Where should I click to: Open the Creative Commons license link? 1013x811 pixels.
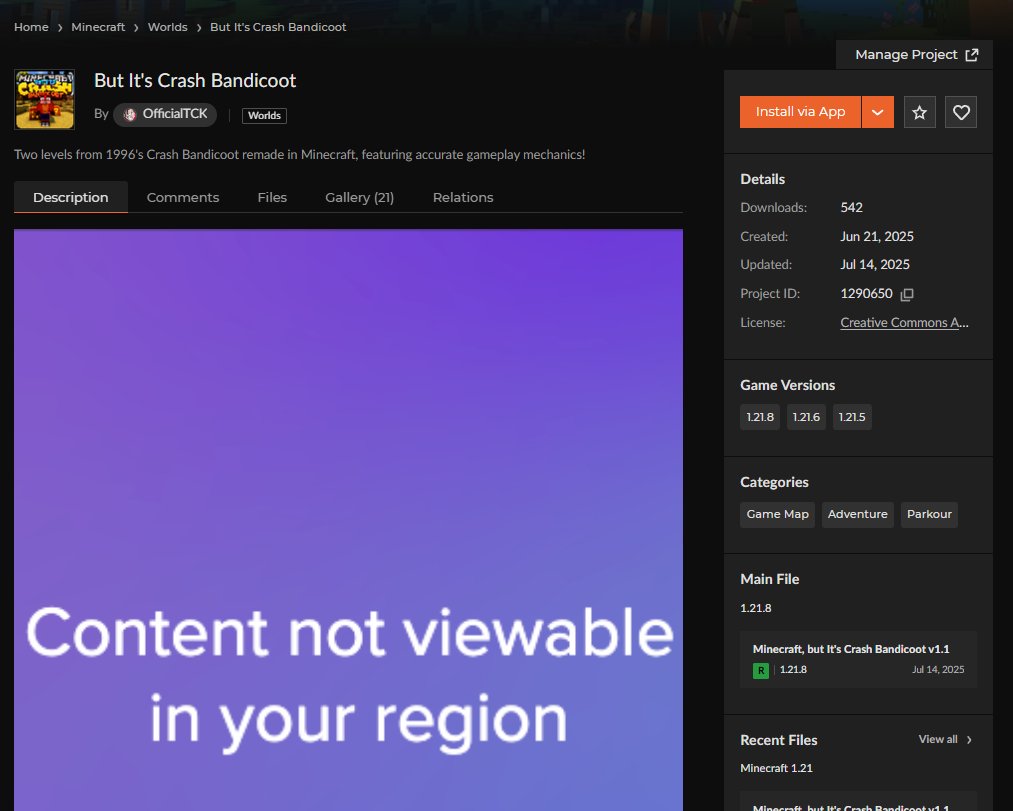point(904,322)
